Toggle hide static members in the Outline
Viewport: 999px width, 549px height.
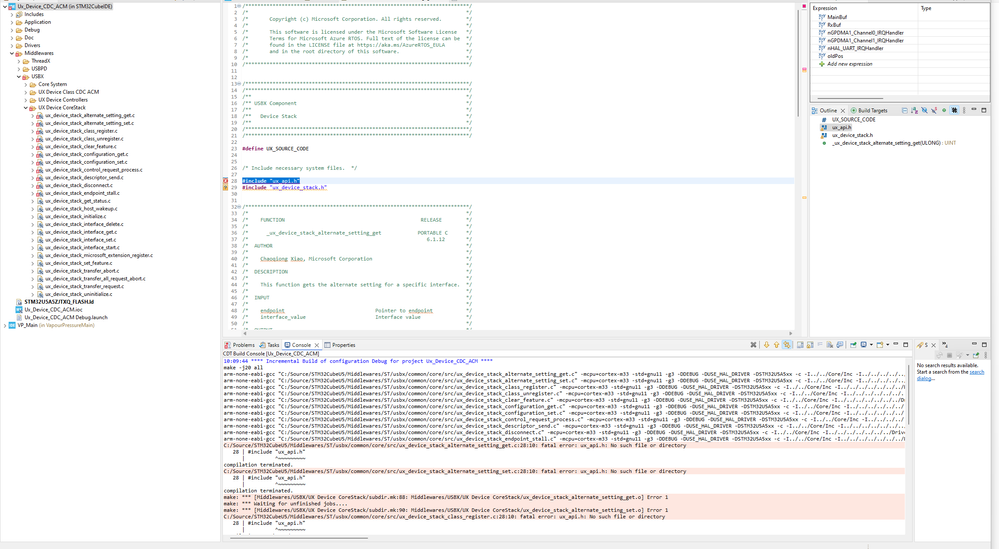(934, 110)
